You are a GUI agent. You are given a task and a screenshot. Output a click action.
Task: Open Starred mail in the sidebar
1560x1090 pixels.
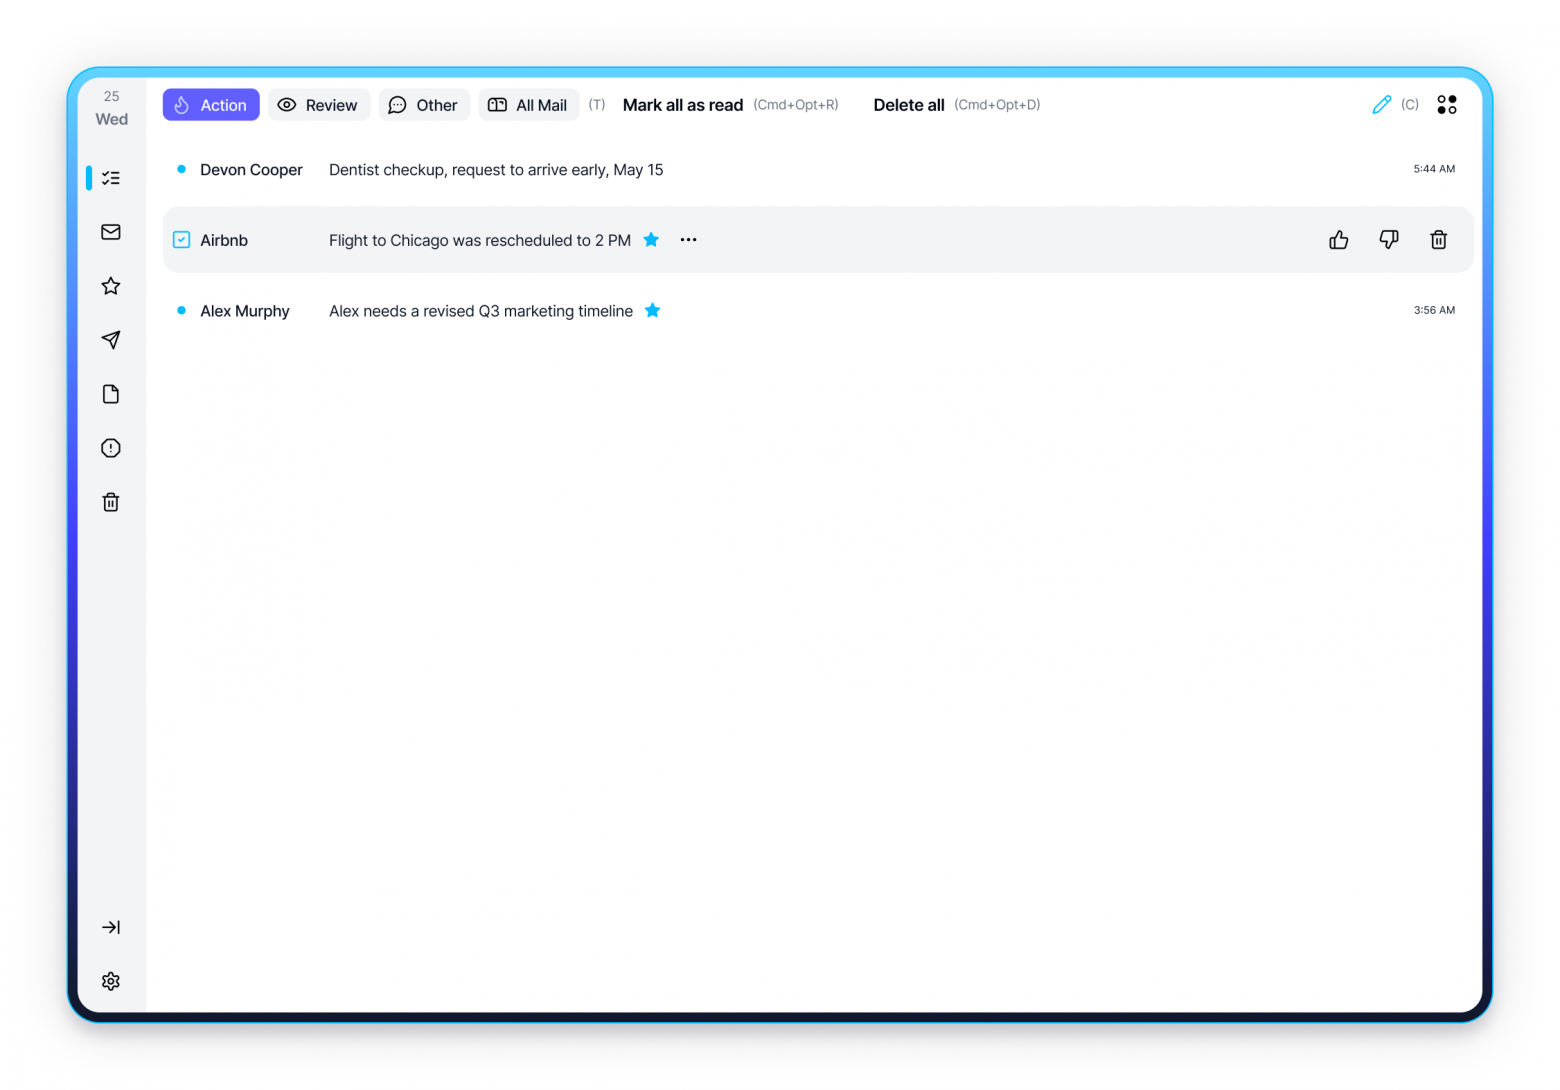111,286
